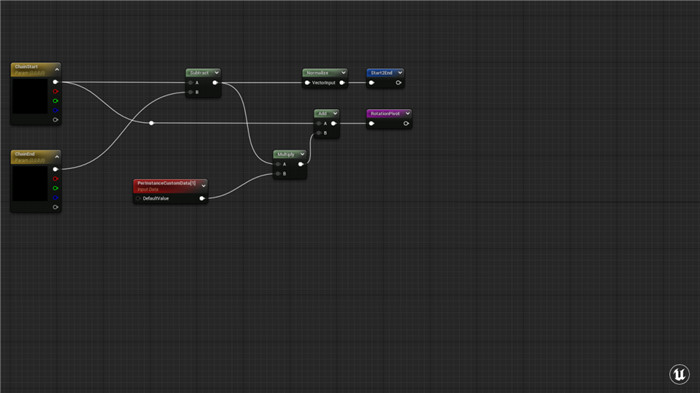Collapse the ChainStart parameter node
This screenshot has height=393, width=700.
coord(57,69)
